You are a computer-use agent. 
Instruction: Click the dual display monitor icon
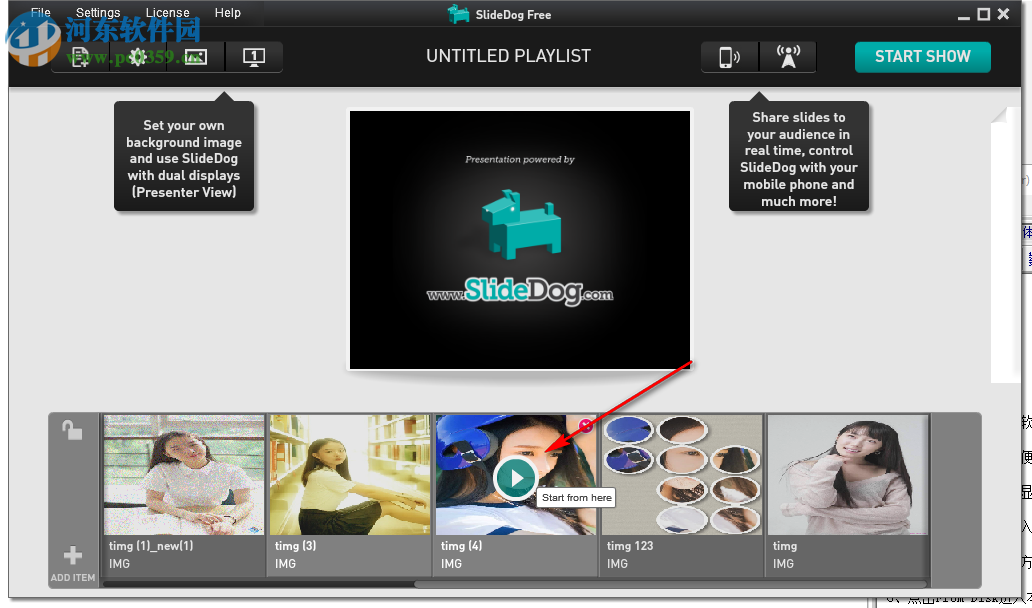point(254,57)
